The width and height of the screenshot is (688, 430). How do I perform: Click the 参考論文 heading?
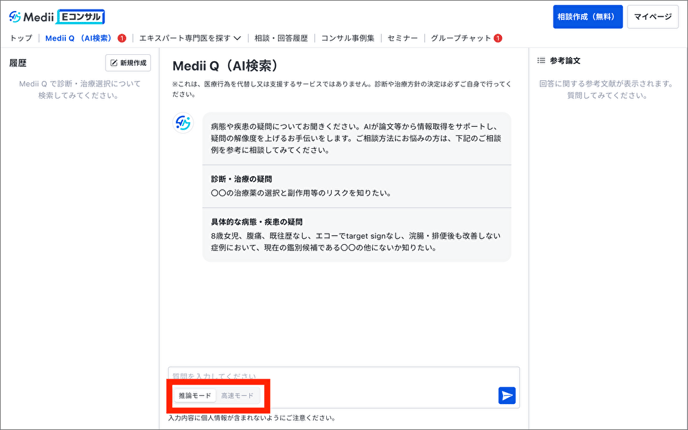click(565, 61)
